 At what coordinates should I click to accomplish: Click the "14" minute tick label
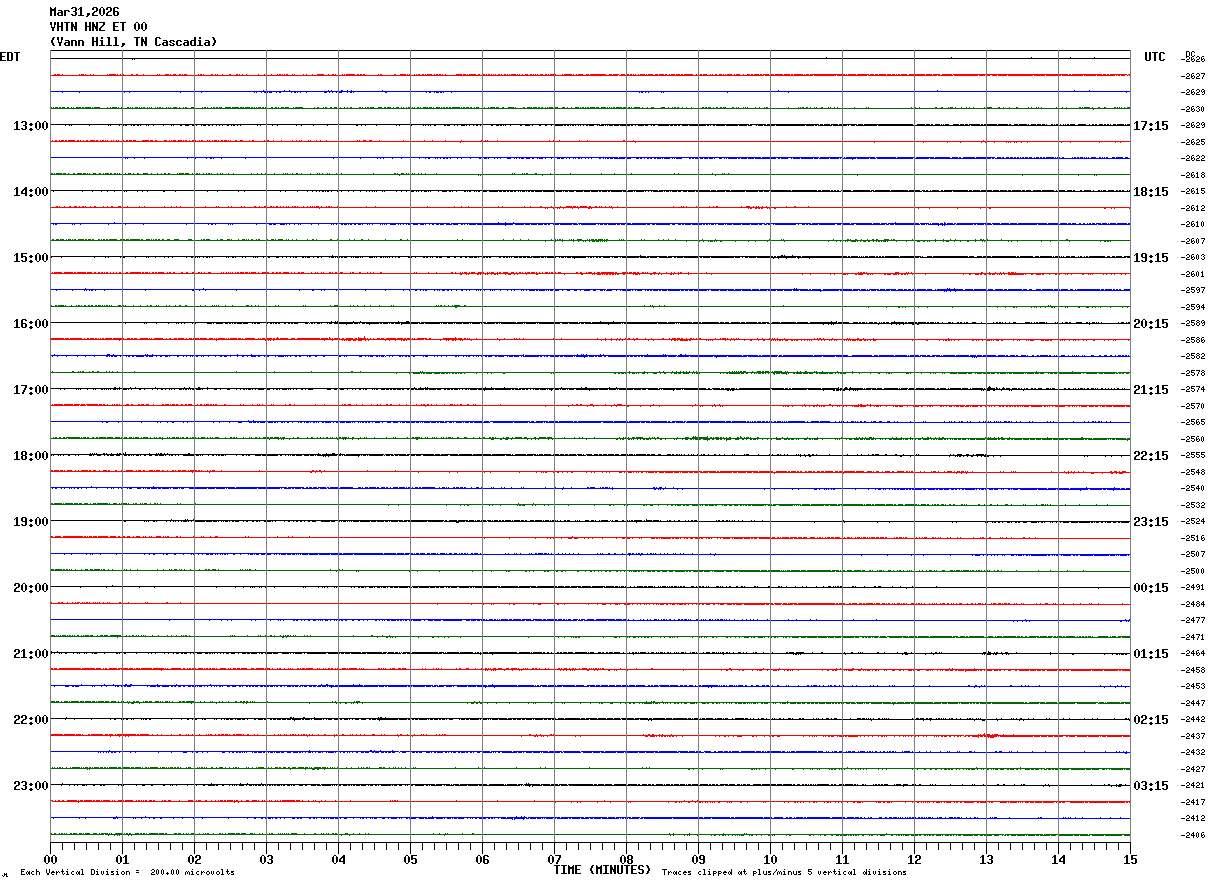tap(1058, 859)
